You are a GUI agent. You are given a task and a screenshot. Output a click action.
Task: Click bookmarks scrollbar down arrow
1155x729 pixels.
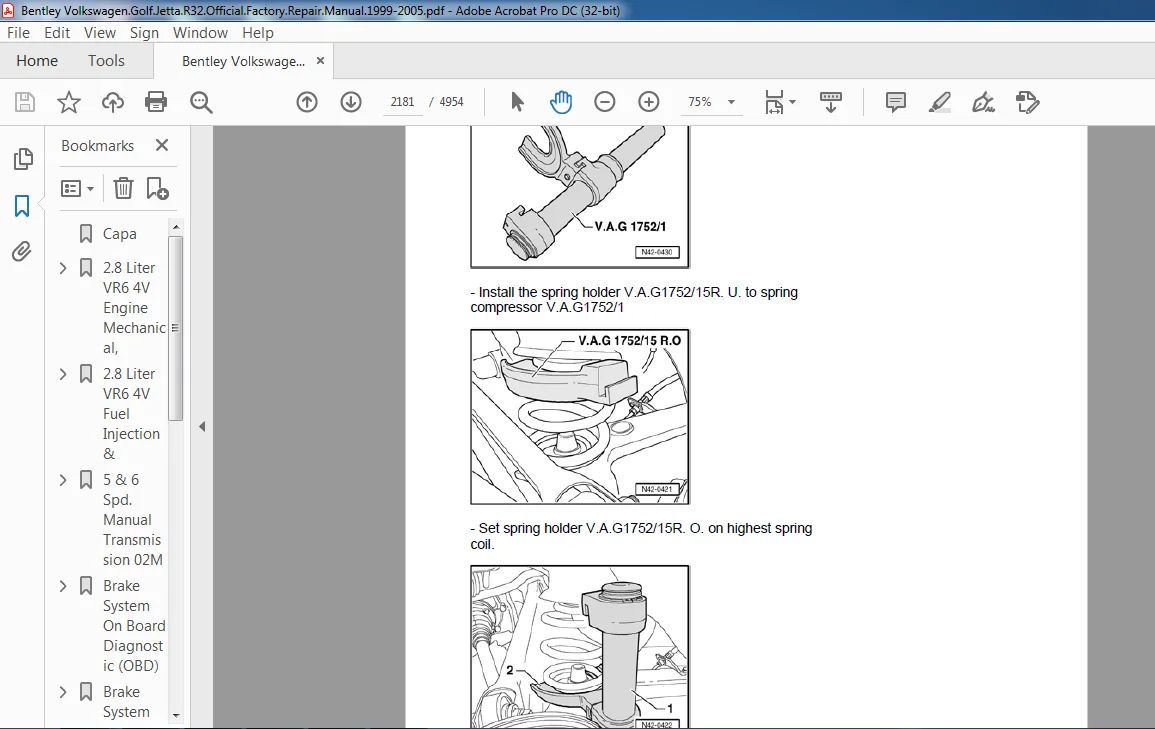point(175,715)
